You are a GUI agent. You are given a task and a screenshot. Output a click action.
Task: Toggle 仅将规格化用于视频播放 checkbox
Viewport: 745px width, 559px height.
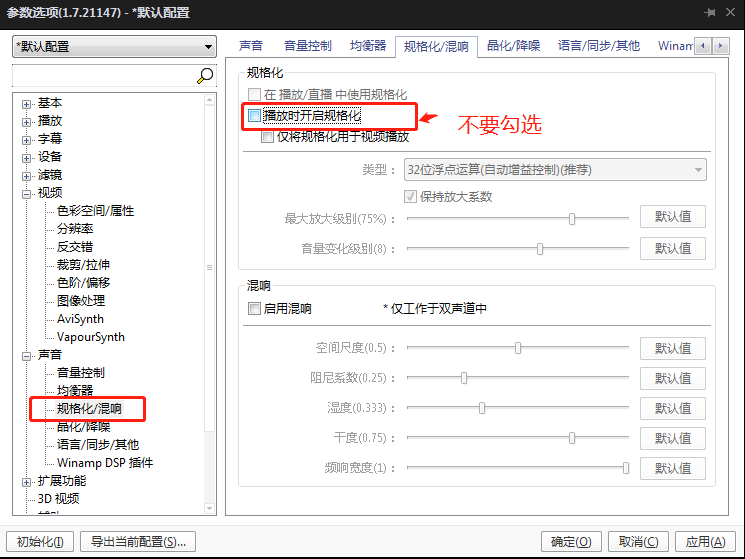pos(267,137)
